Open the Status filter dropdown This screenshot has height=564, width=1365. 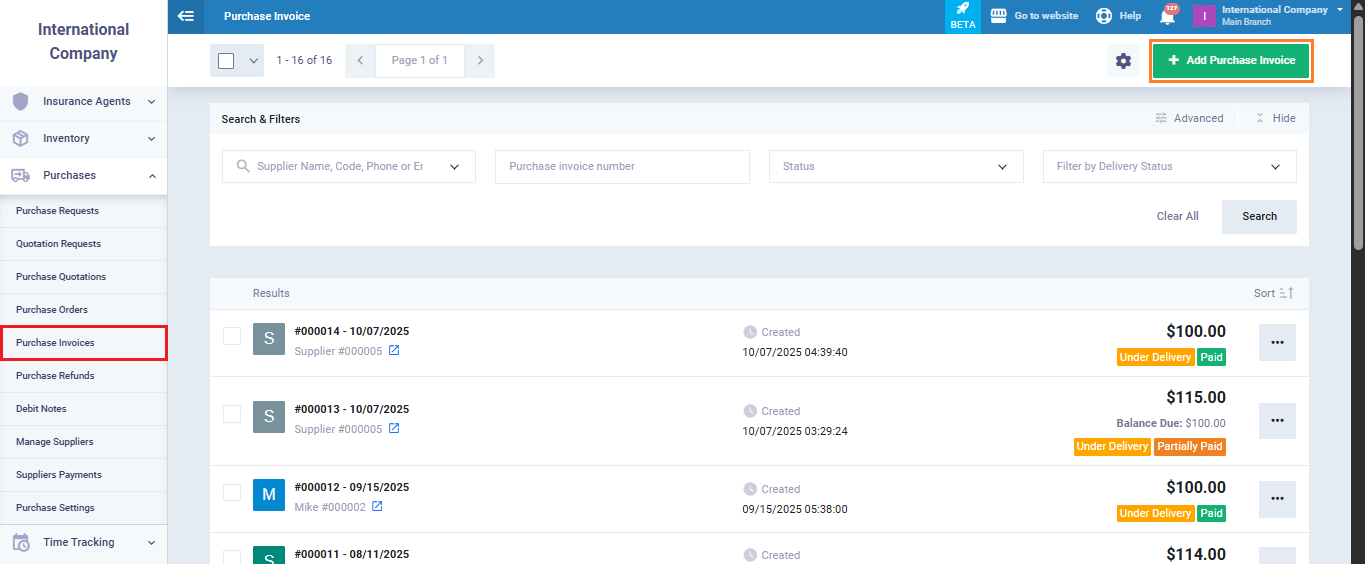[x=896, y=167]
